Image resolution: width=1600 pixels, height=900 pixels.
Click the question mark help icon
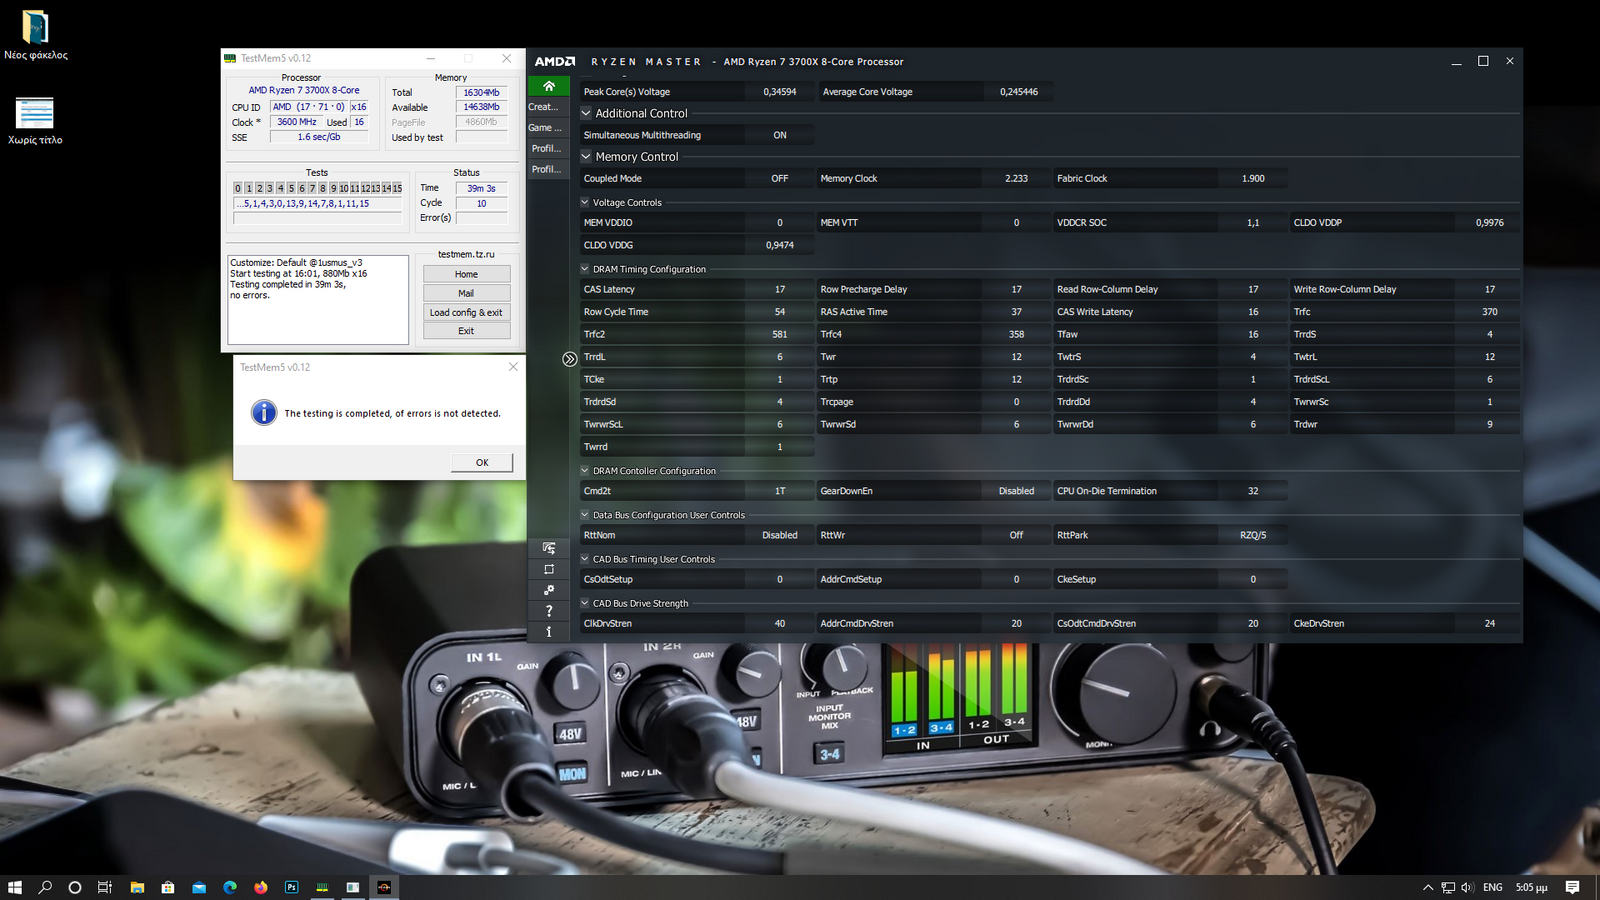pos(548,611)
